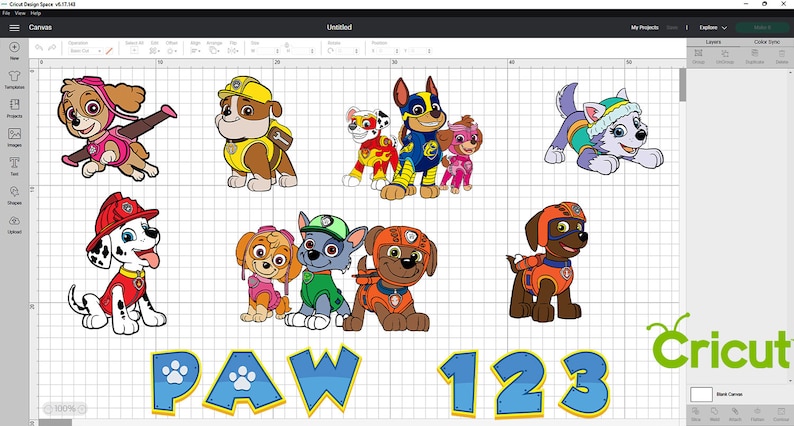Select the yellow Rubble bulldog image
The height and width of the screenshot is (426, 794).
click(256, 134)
